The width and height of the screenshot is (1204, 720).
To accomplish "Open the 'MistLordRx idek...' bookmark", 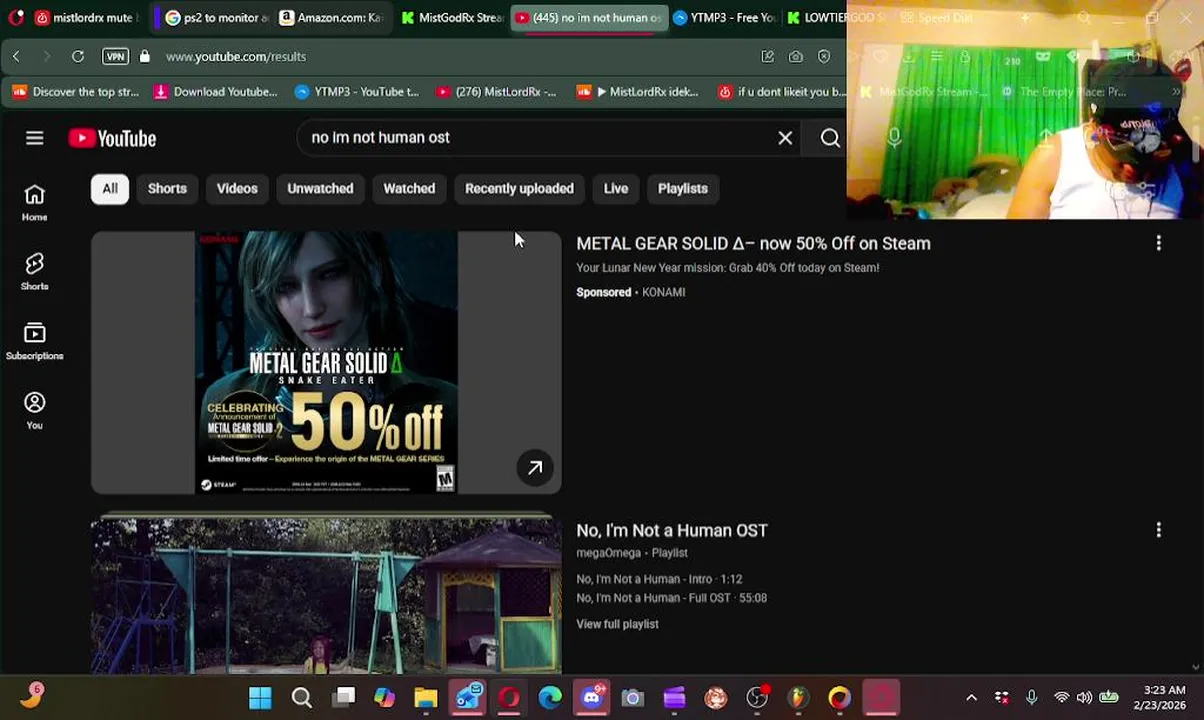I will [x=637, y=92].
